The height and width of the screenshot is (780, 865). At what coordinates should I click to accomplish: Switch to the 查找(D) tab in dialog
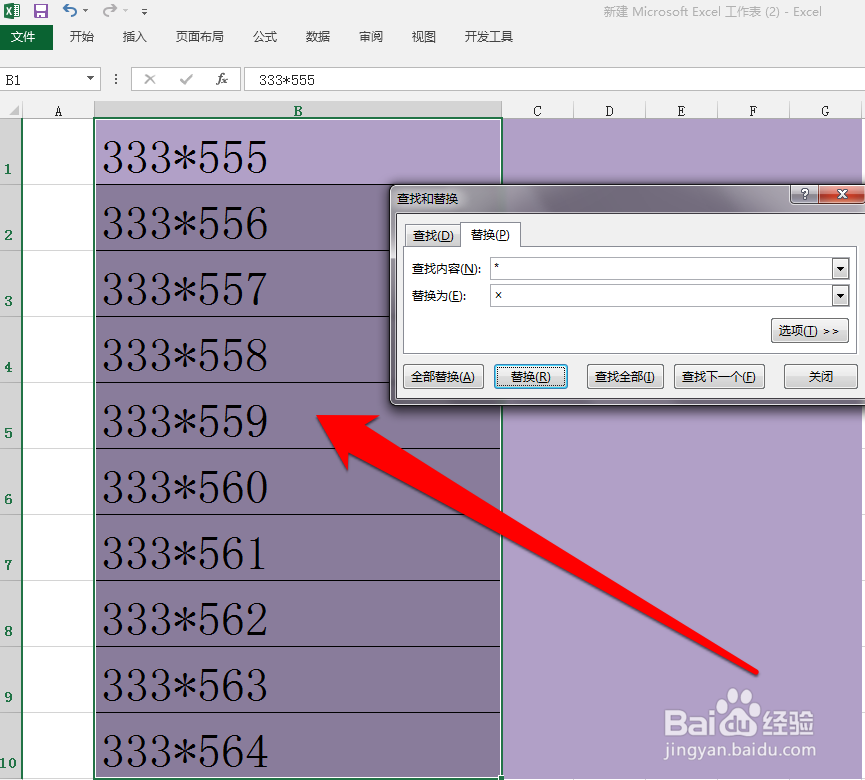(x=433, y=236)
